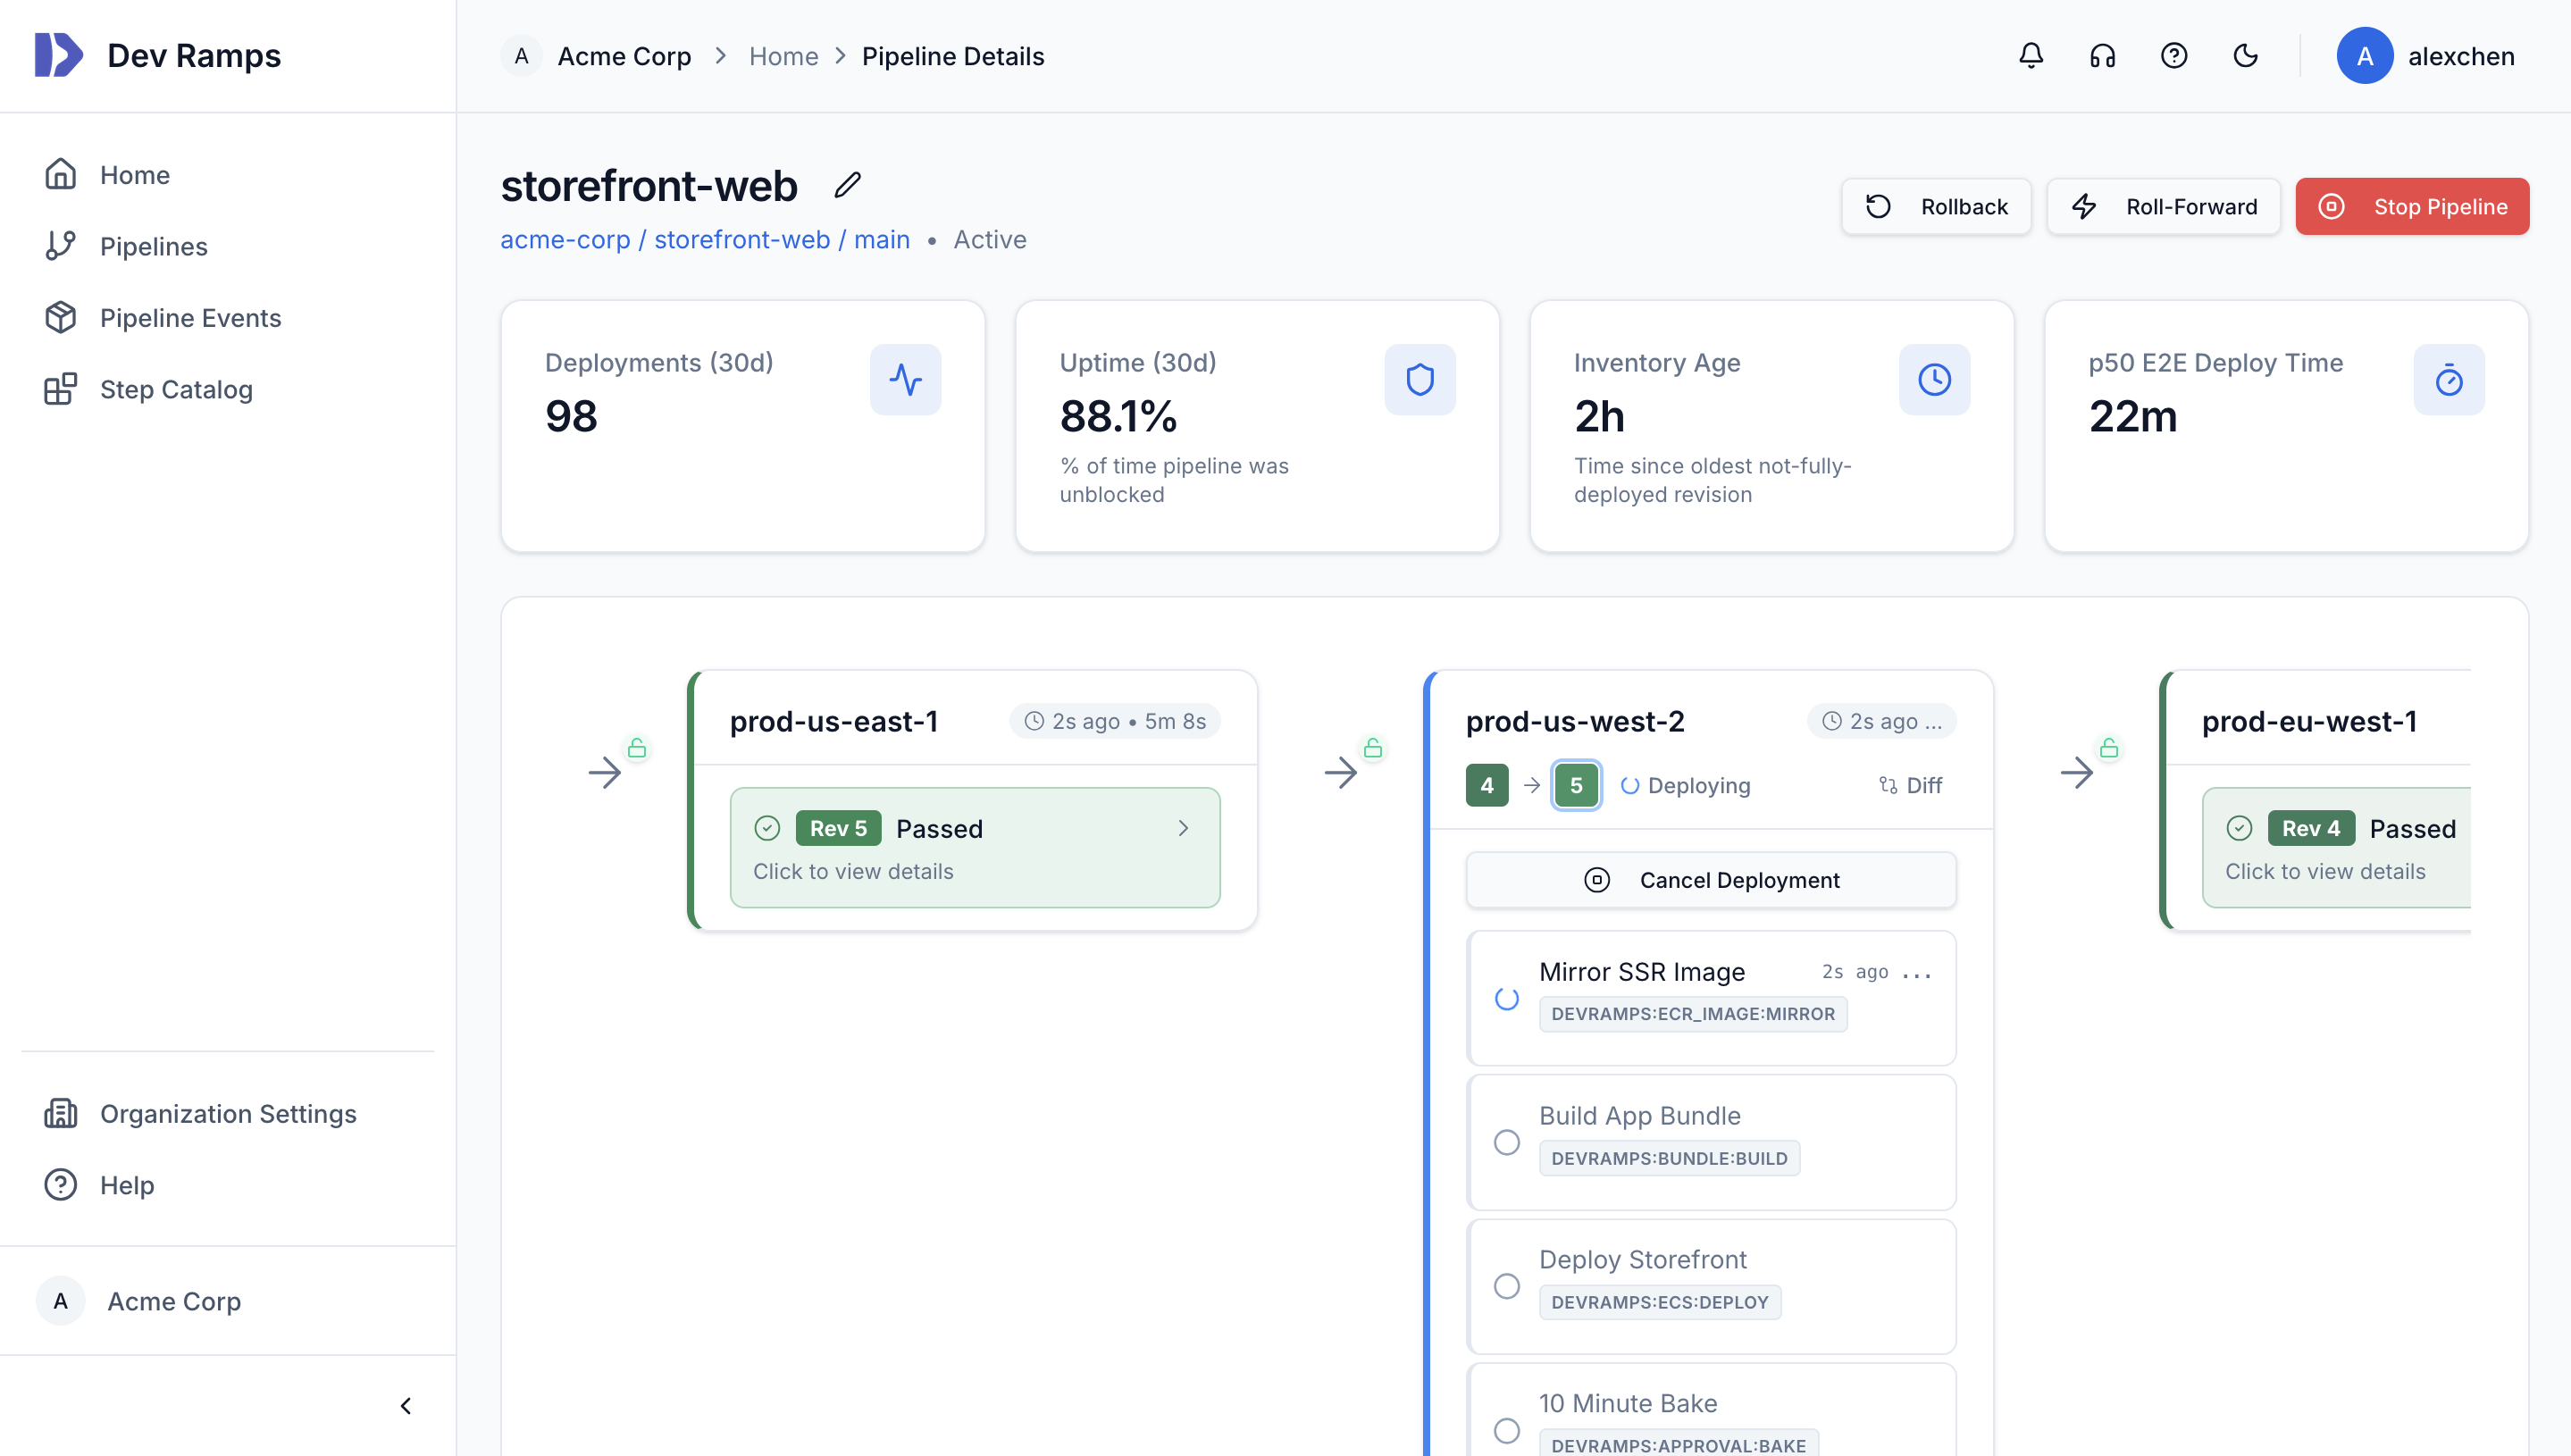
Task: Open the help question mark icon
Action: pyautogui.click(x=2174, y=56)
